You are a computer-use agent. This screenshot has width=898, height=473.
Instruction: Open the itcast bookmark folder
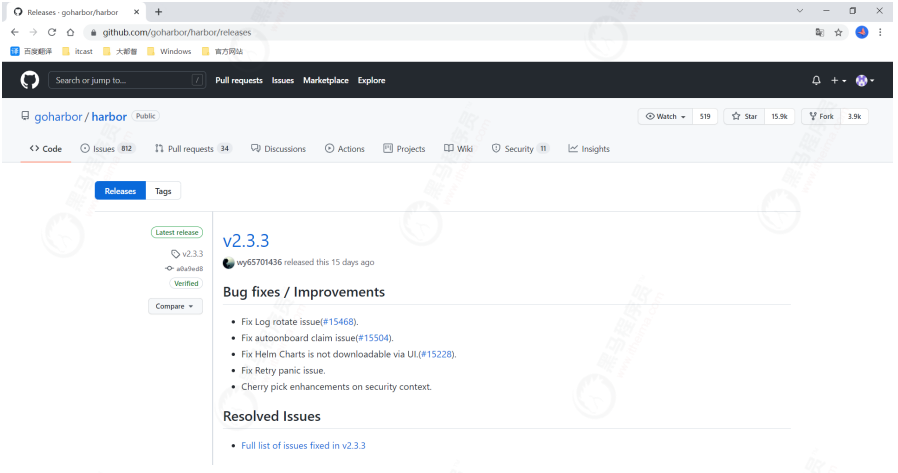click(x=77, y=52)
